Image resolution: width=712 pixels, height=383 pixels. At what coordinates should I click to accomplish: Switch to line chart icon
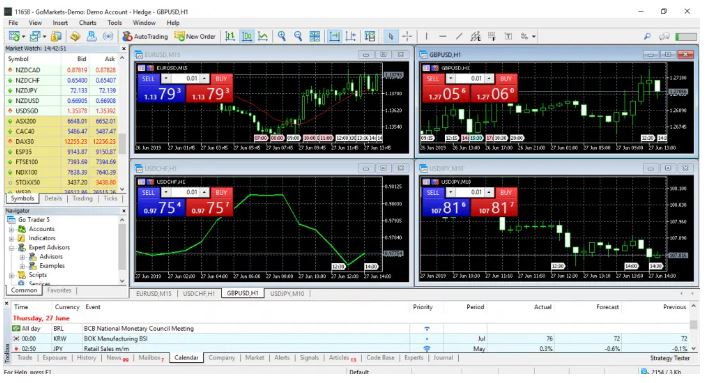tap(263, 36)
